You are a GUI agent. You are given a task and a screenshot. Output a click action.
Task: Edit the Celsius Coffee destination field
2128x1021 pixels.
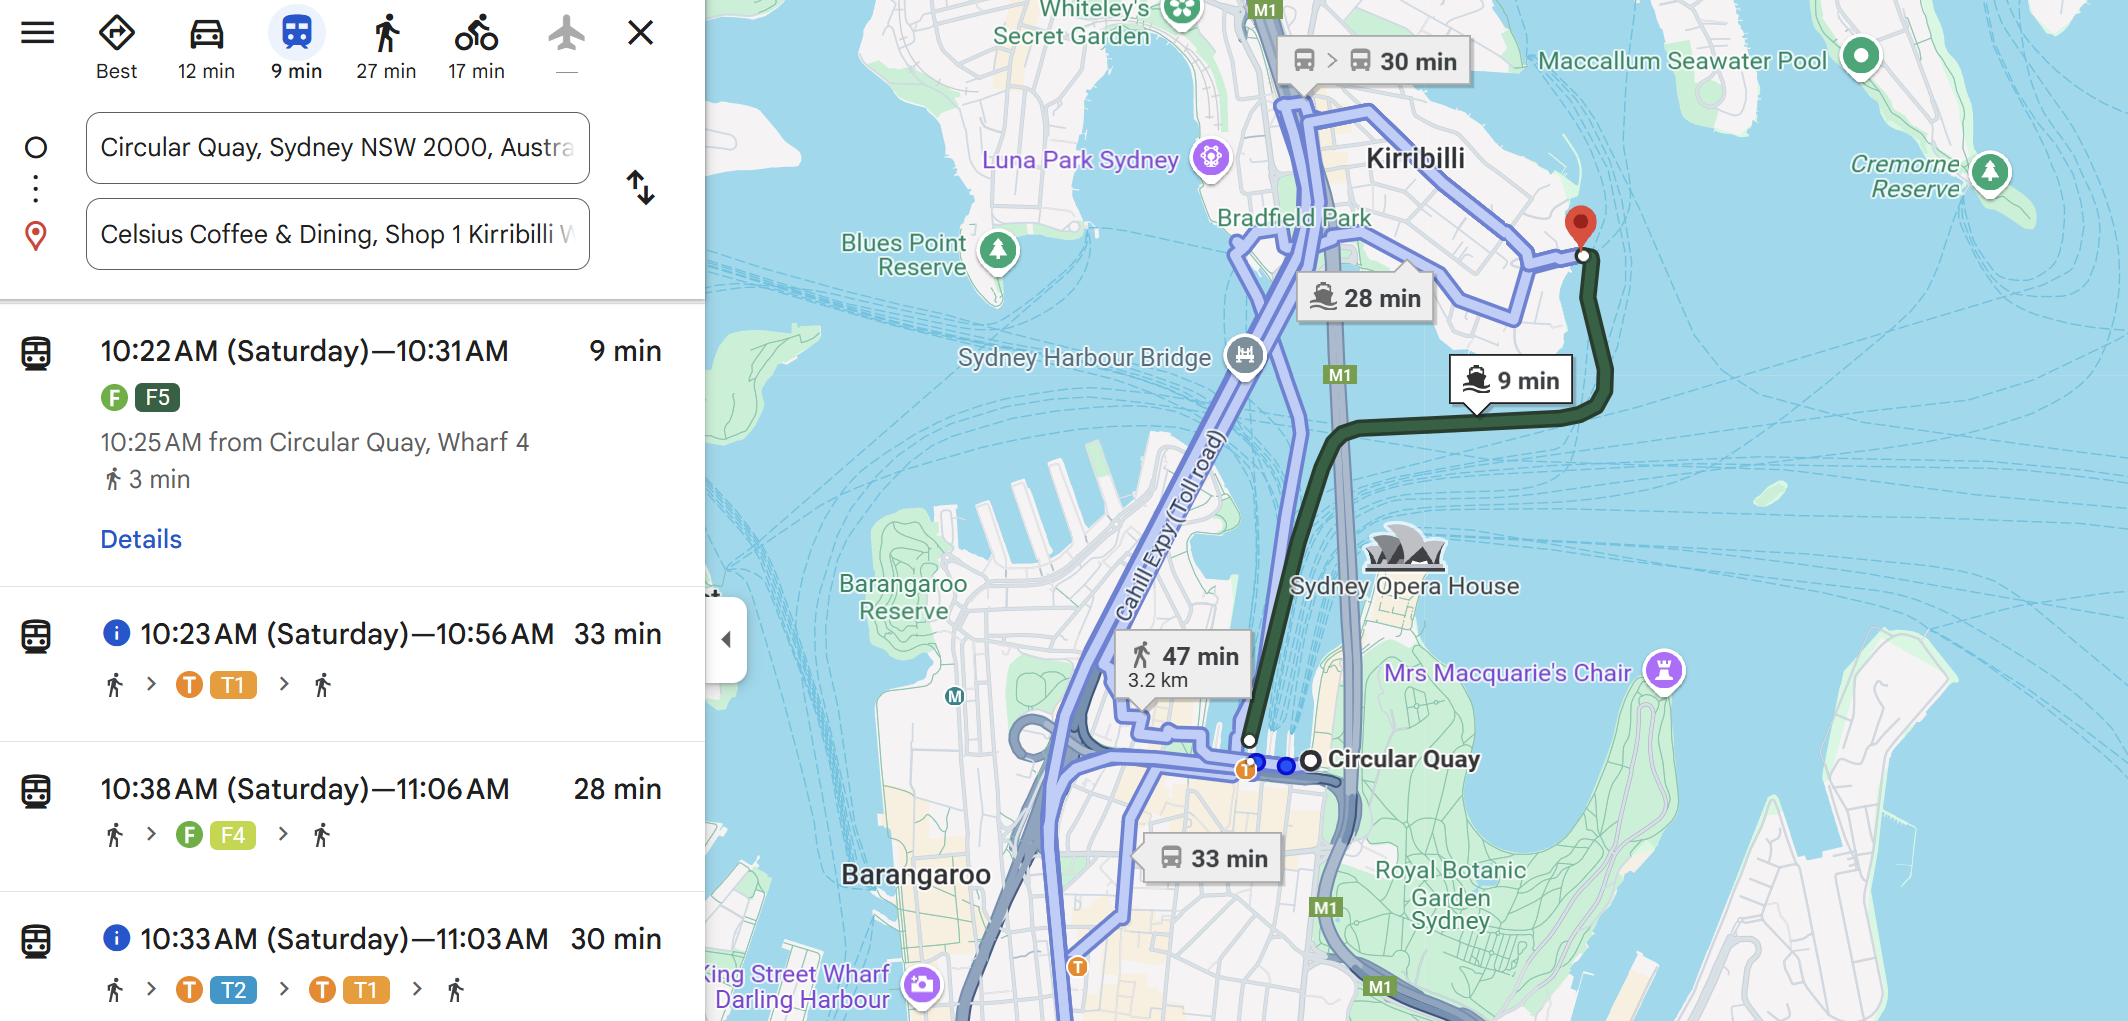338,234
